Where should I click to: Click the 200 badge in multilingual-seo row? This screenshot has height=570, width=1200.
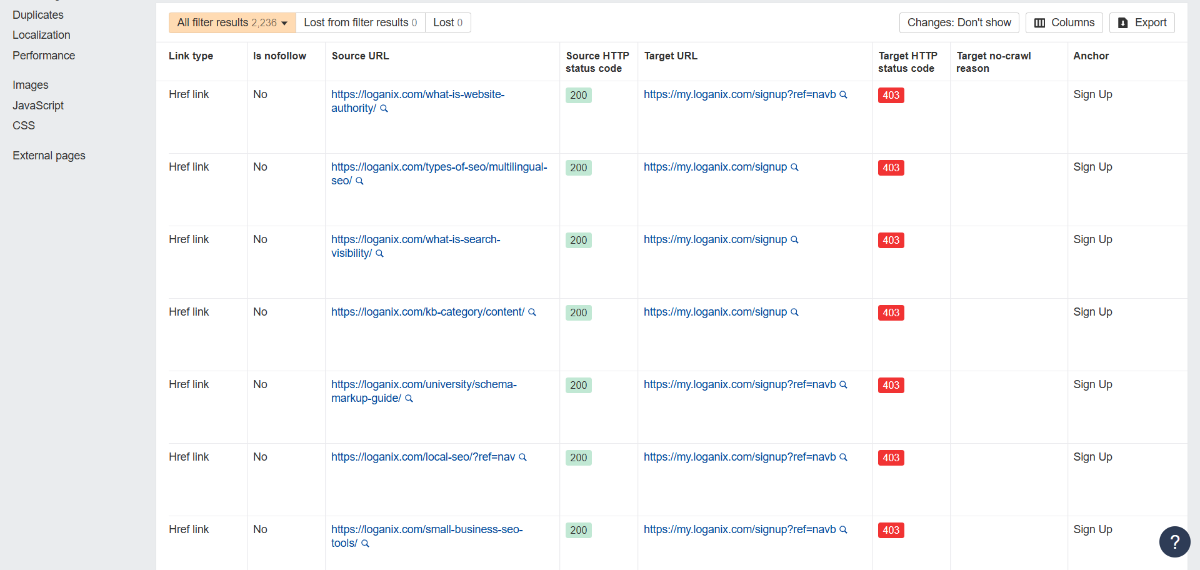[579, 168]
